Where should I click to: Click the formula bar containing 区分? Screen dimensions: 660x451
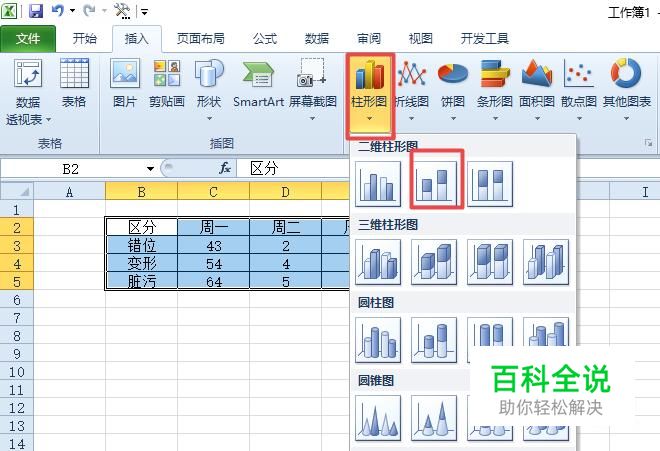[293, 168]
